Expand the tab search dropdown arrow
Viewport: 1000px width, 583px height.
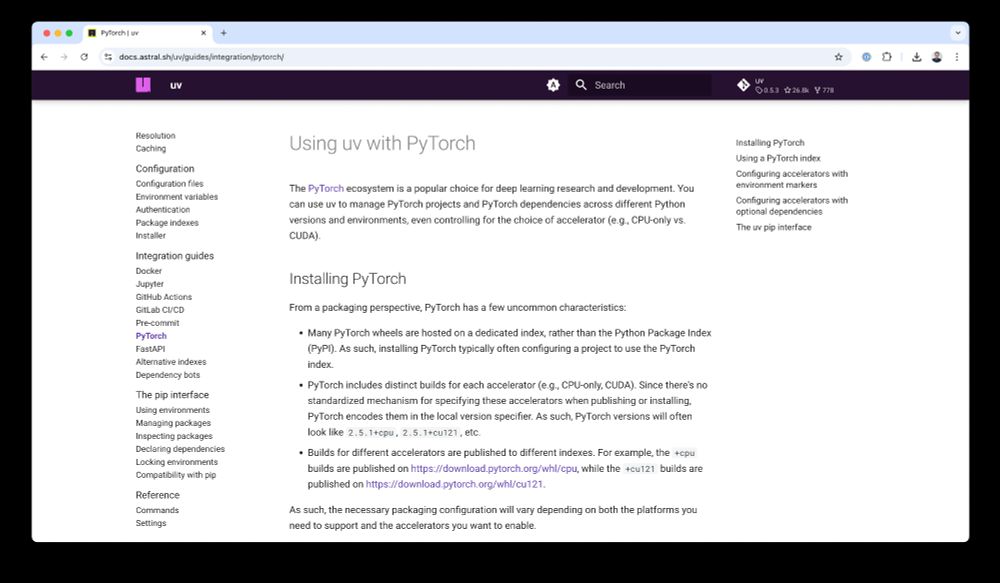click(957, 33)
